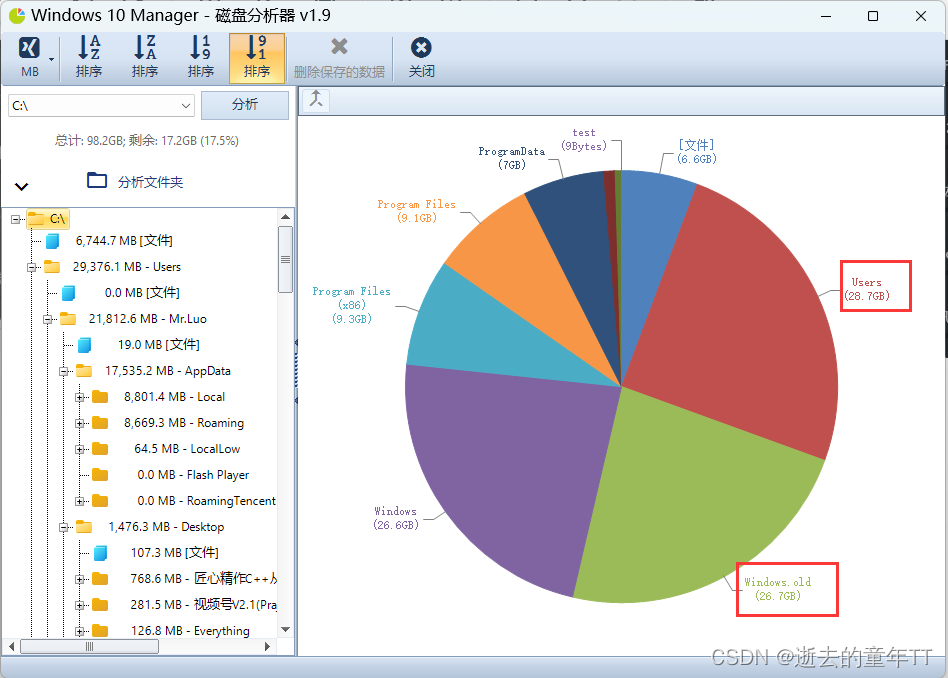
Task: Select 21,812.6 MB - Mr.Luo row
Action: click(x=148, y=319)
